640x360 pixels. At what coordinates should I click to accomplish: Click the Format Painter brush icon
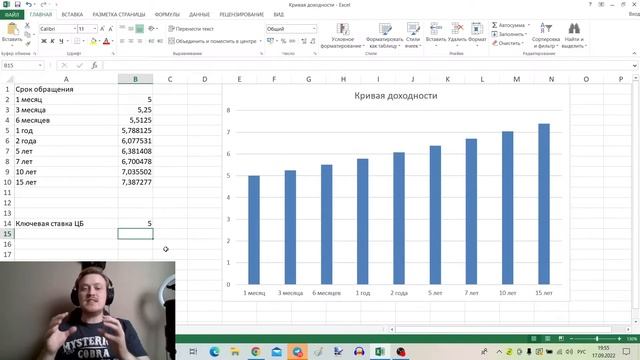[x=27, y=43]
